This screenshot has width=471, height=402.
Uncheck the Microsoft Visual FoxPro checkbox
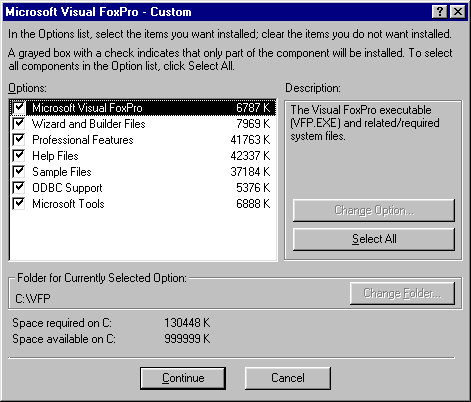pyautogui.click(x=19, y=107)
